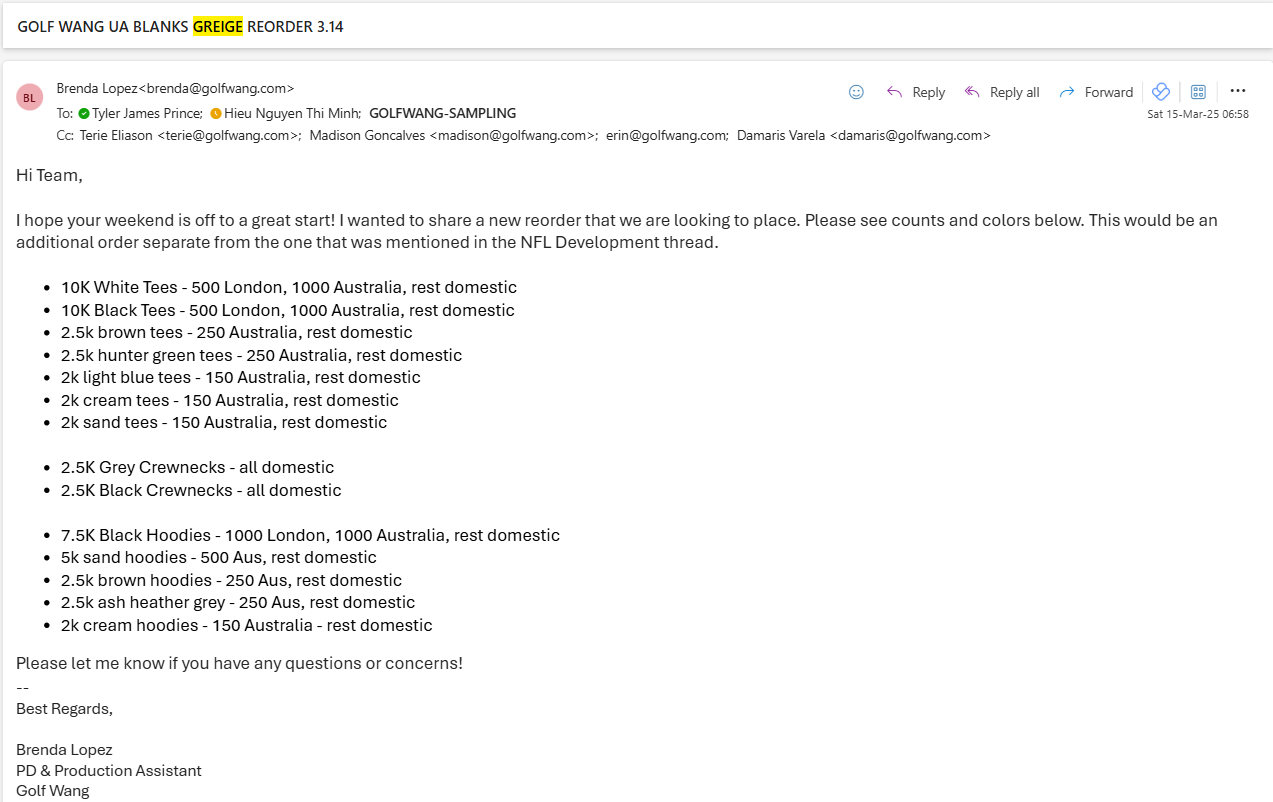This screenshot has width=1273, height=802.
Task: Click the BL sender avatar
Action: (30, 97)
